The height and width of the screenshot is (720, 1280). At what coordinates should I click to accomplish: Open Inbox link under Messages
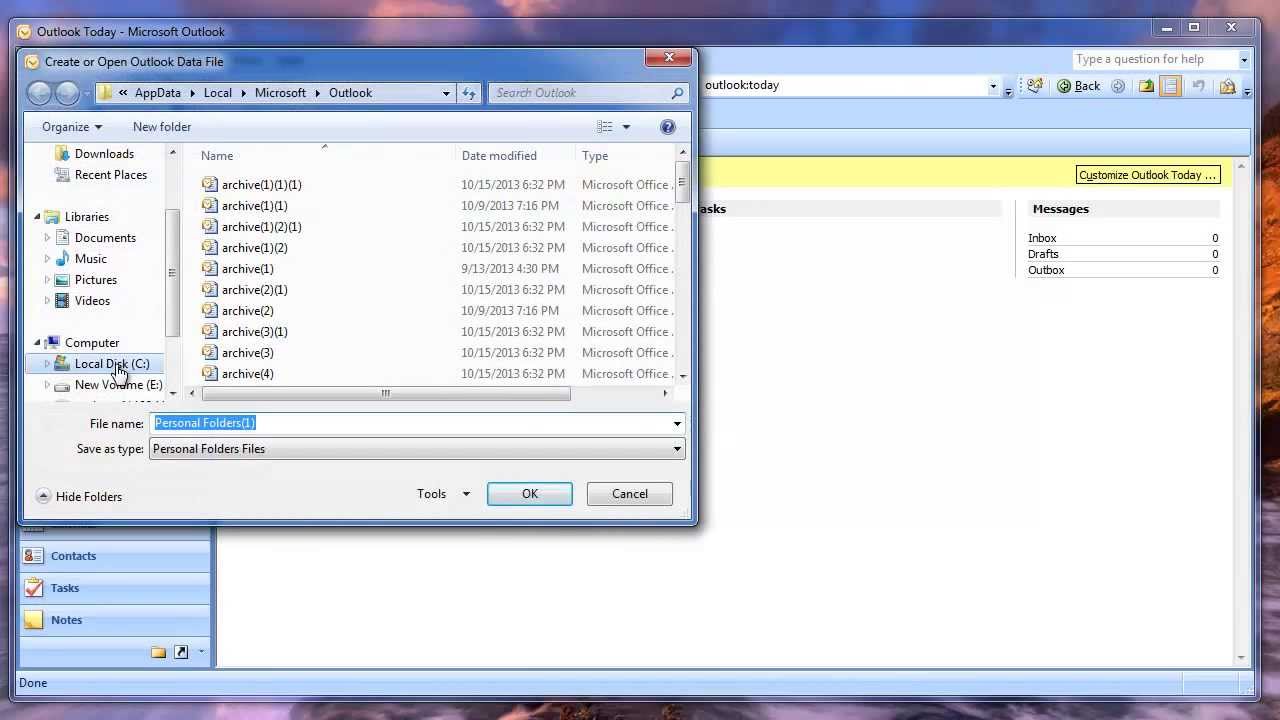pos(1042,238)
